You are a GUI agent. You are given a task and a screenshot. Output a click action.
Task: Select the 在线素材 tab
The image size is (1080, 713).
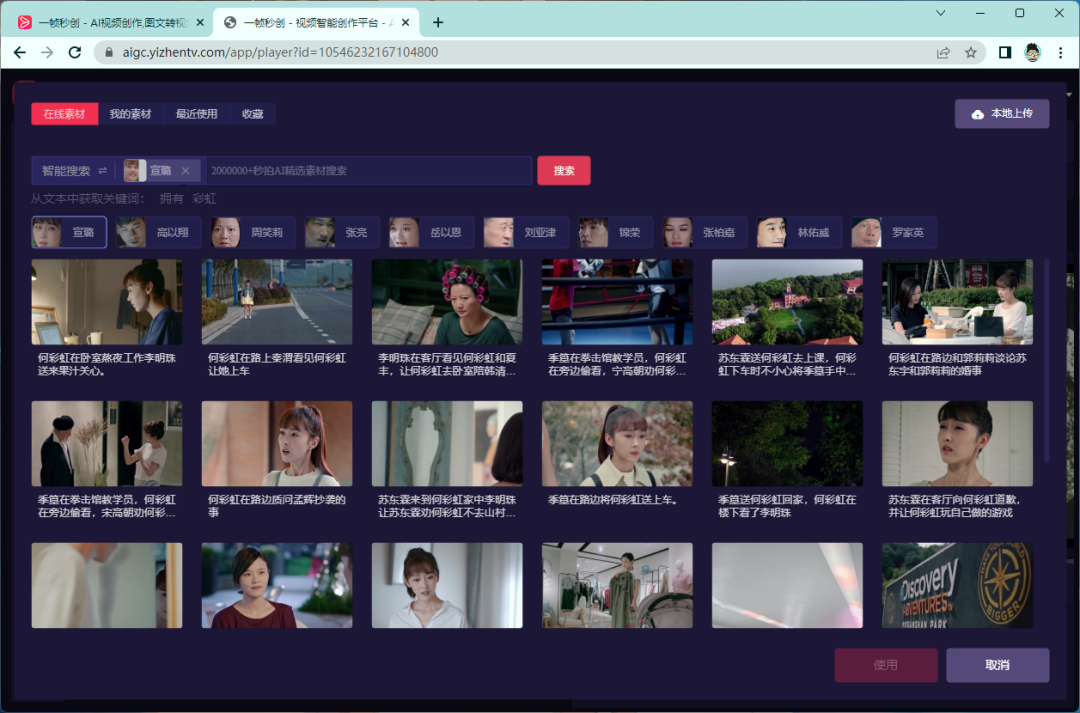click(x=64, y=114)
